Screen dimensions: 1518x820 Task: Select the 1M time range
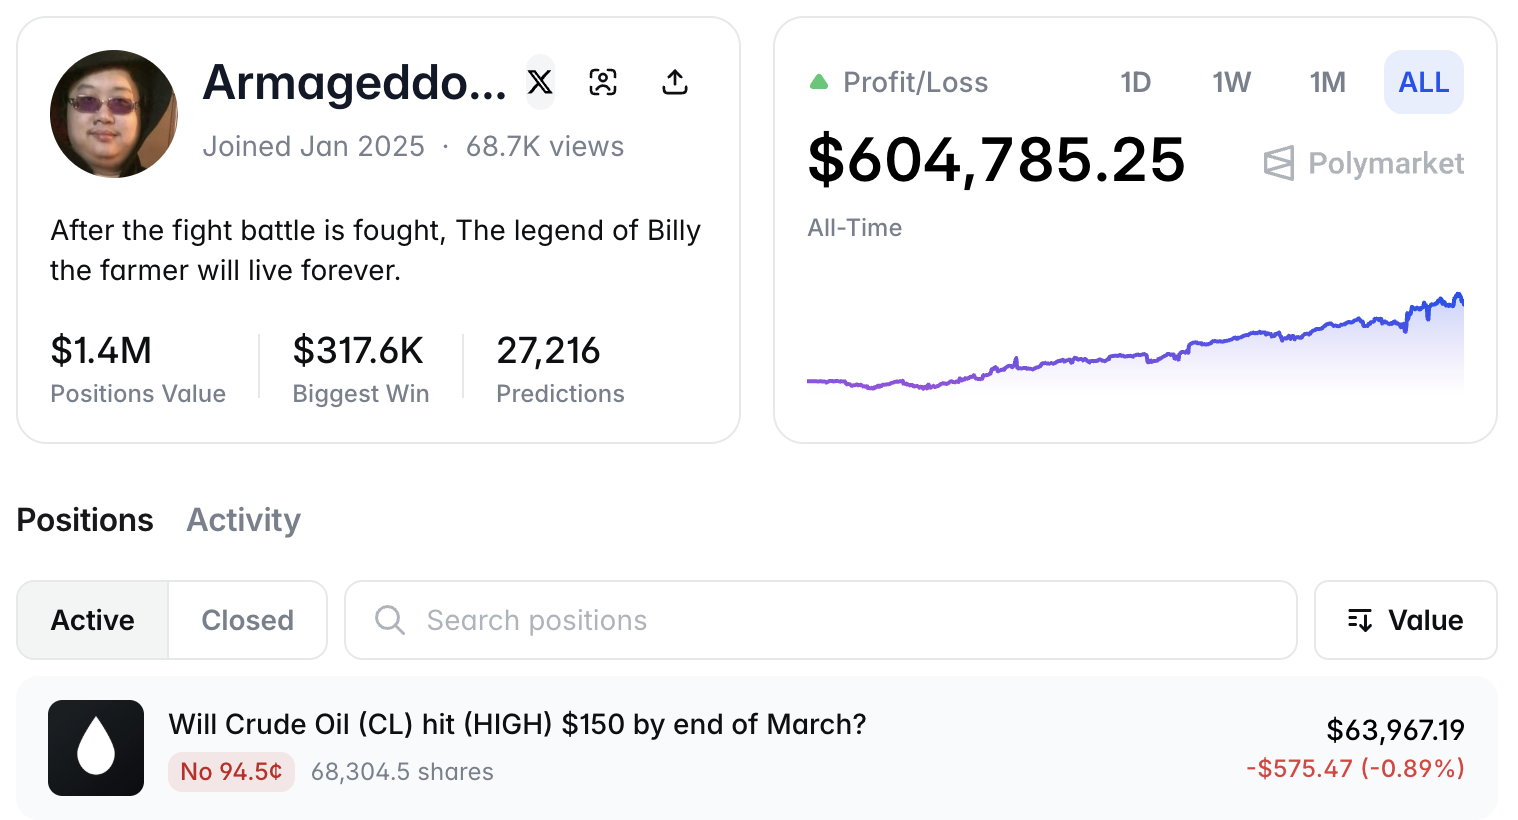point(1327,82)
